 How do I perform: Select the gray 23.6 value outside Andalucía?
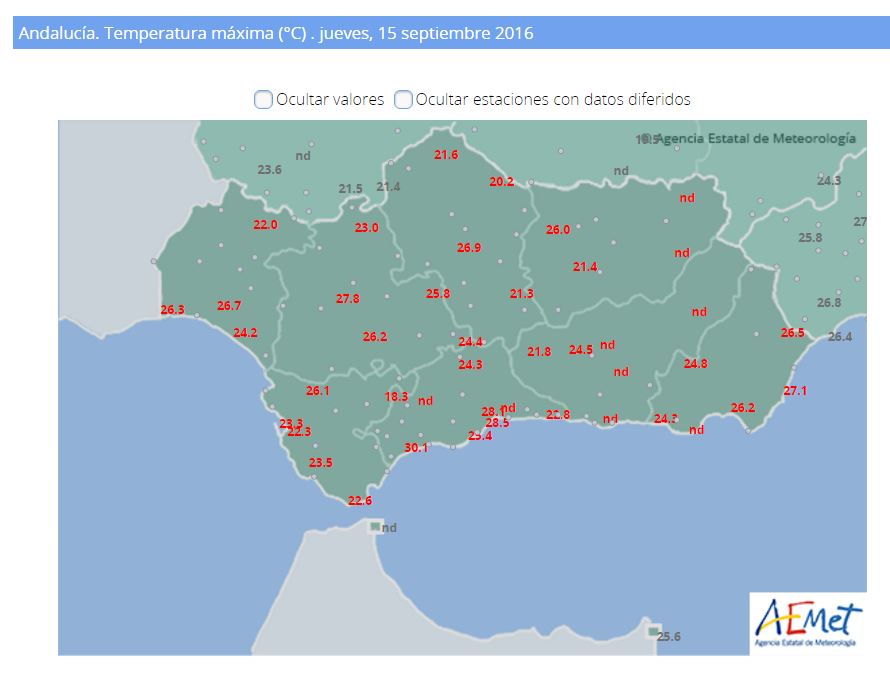click(x=270, y=170)
